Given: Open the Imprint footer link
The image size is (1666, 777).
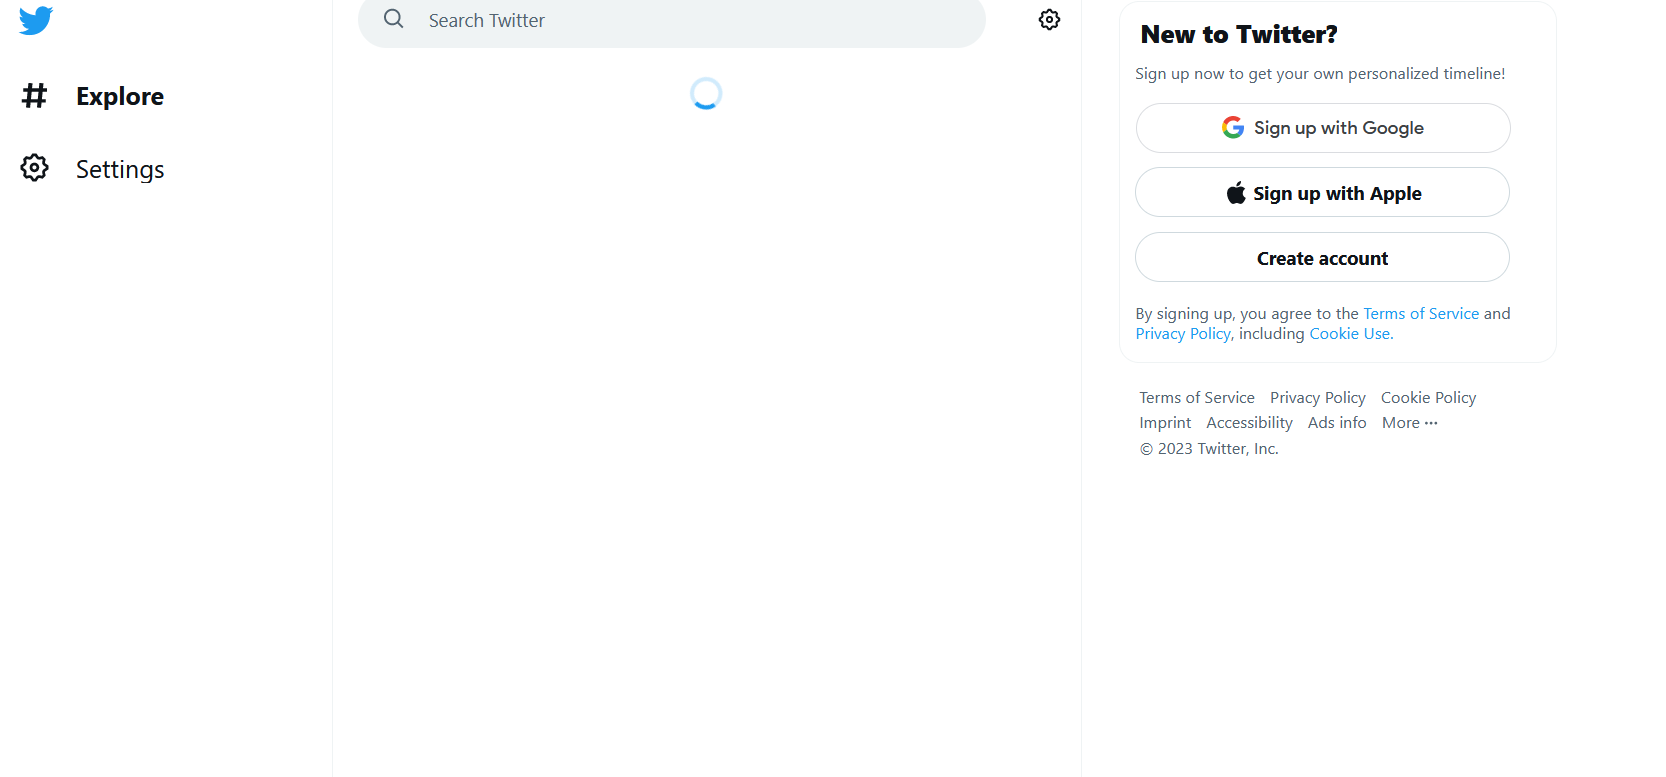Looking at the screenshot, I should [1165, 423].
